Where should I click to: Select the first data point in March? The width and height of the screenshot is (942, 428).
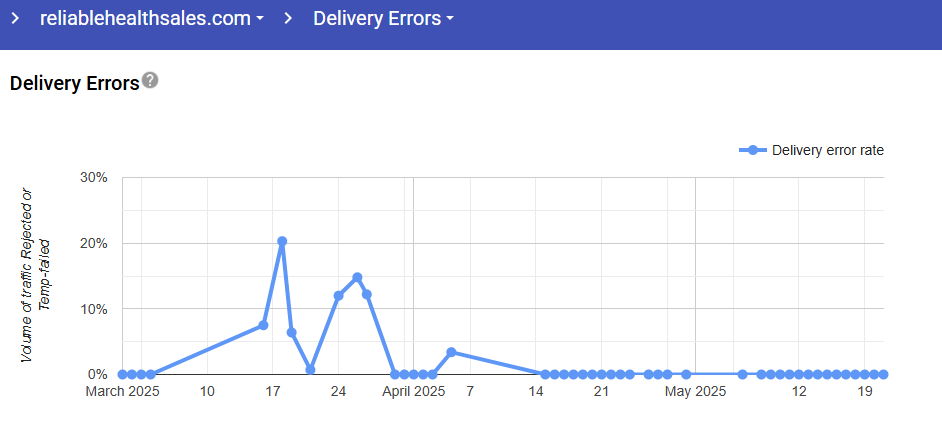[x=122, y=374]
